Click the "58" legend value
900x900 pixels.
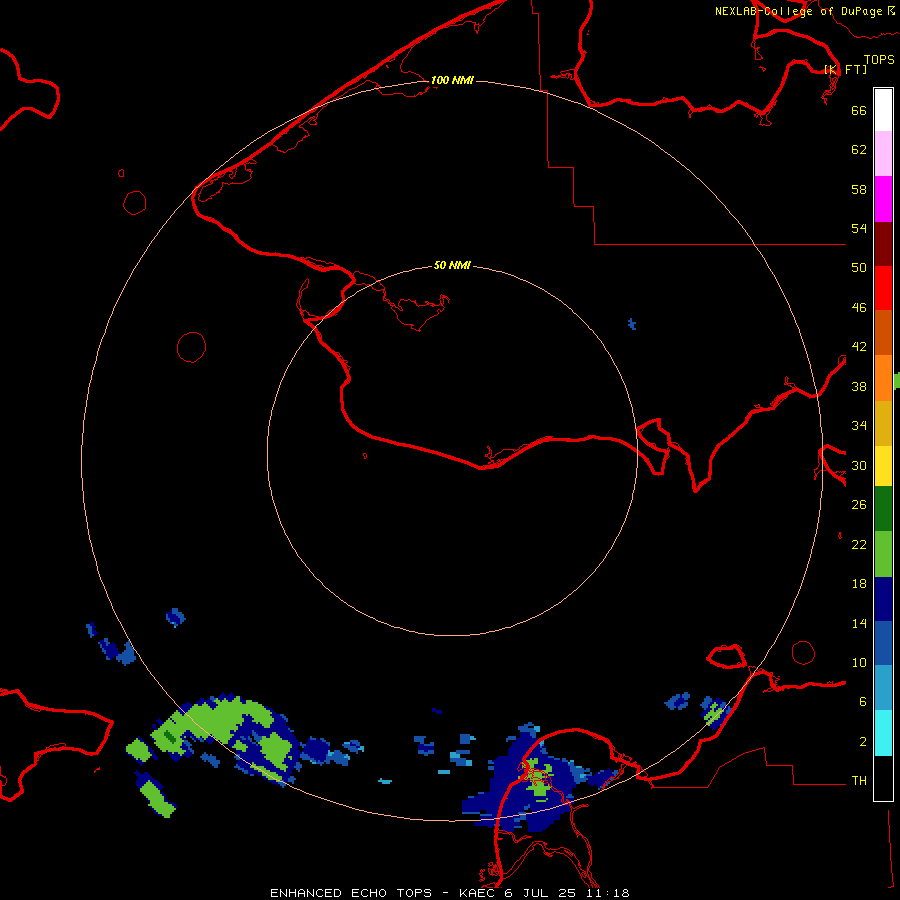coord(859,189)
